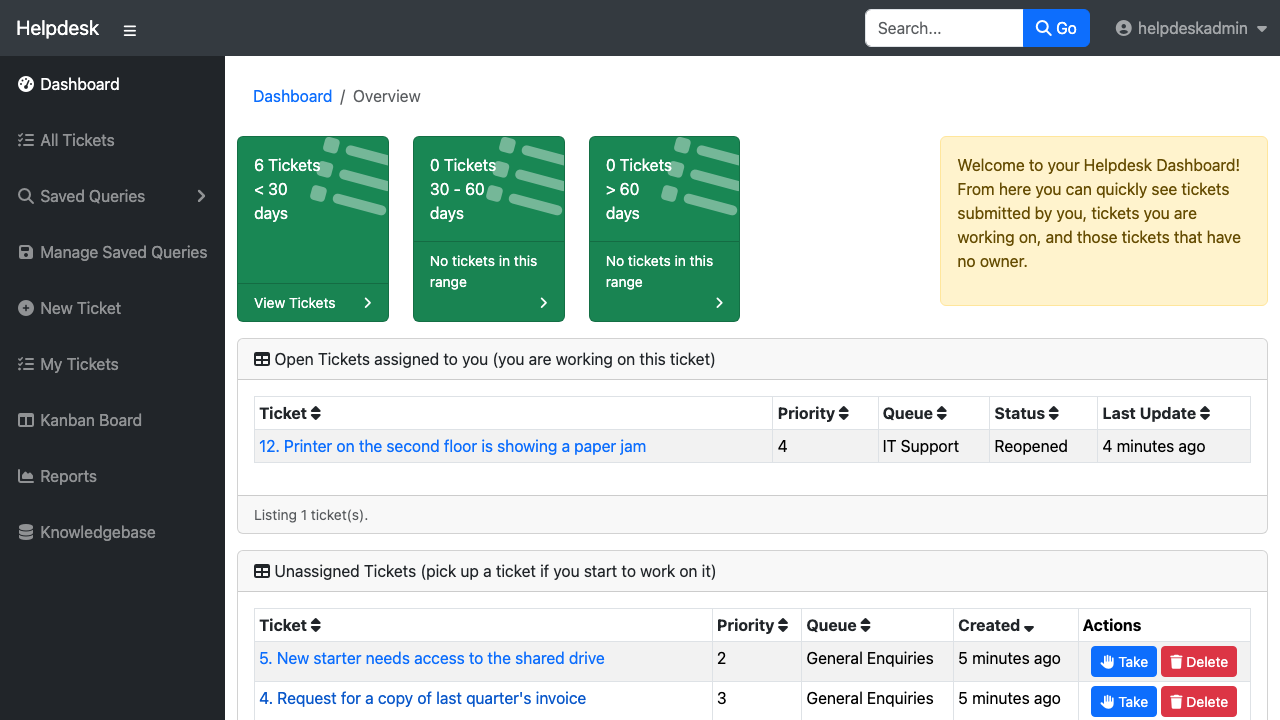This screenshot has height=720, width=1280.
Task: Click the 0 Tickets 30 - 60 days card
Action: (x=489, y=229)
